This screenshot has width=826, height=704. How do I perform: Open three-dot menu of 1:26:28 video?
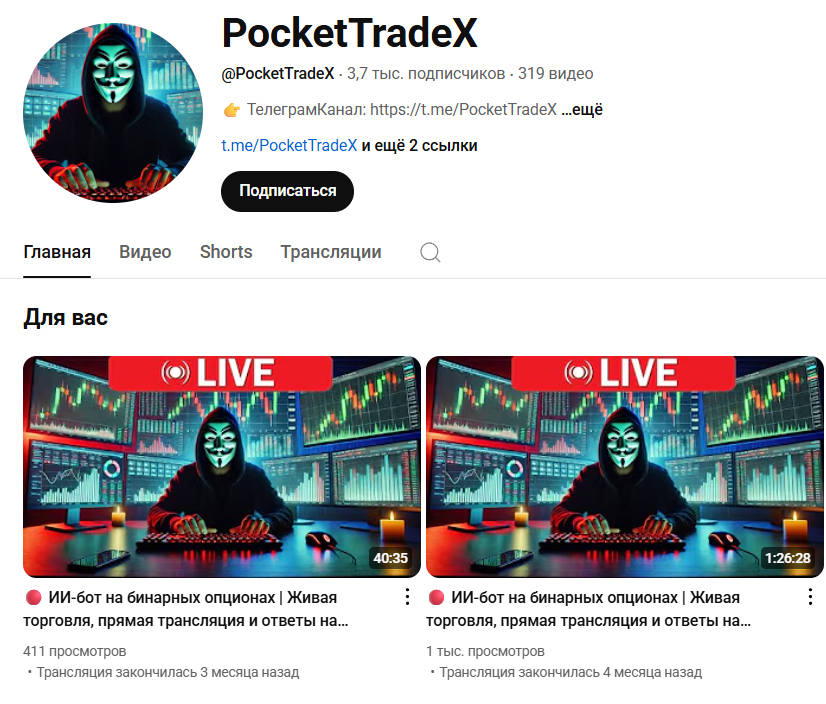coord(810,597)
